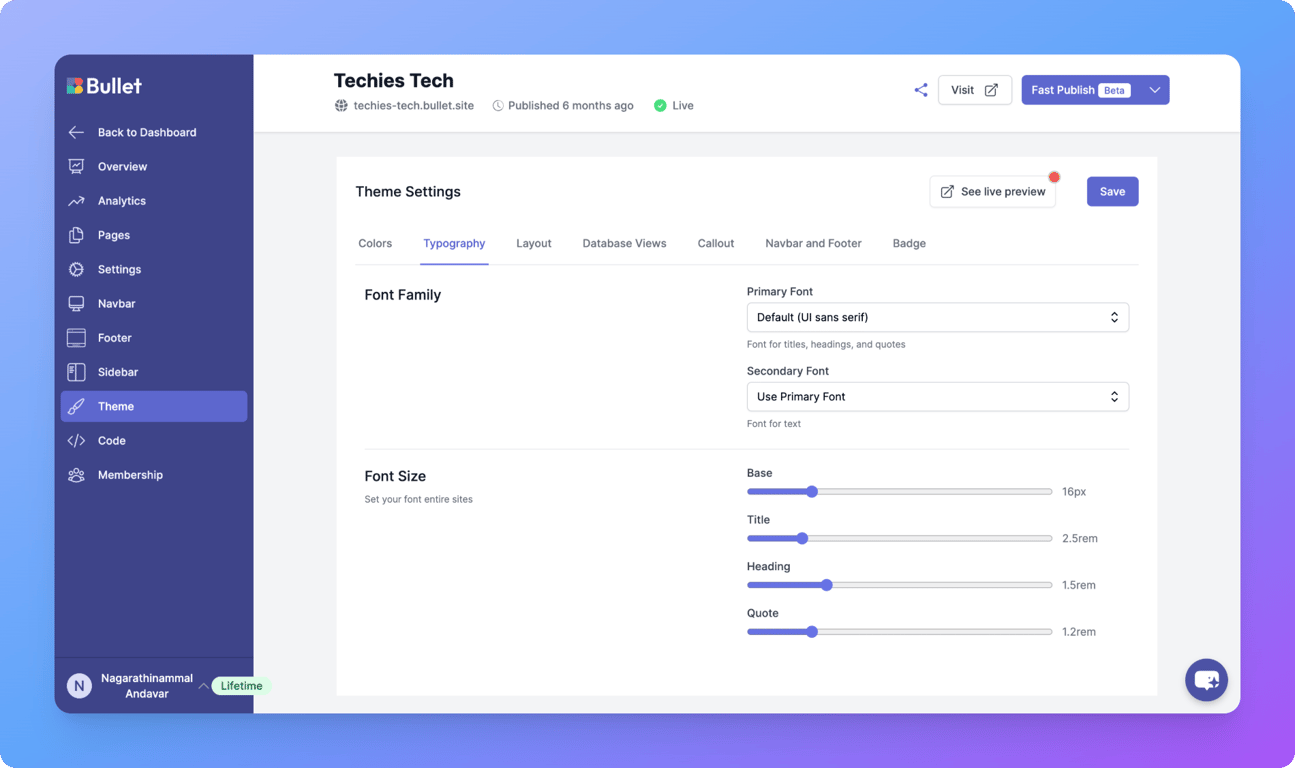Click the clock icon beside Published
This screenshot has width=1295, height=768.
point(498,106)
